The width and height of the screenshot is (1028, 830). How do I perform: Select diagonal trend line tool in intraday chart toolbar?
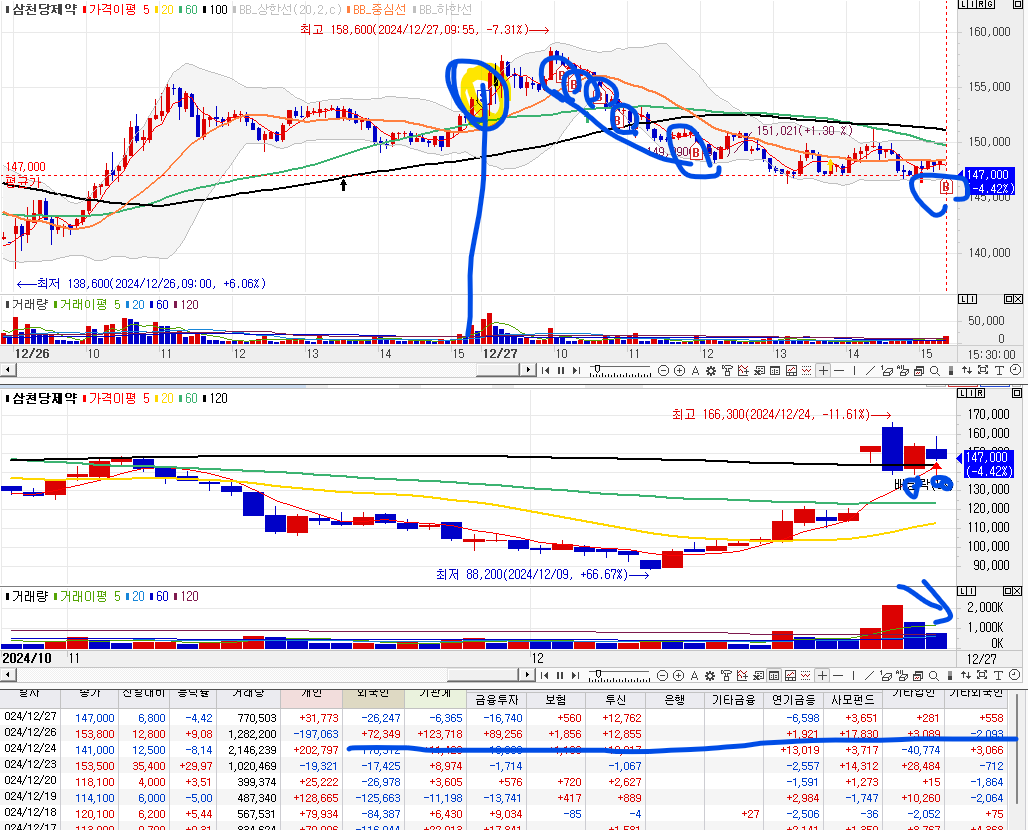(x=870, y=370)
